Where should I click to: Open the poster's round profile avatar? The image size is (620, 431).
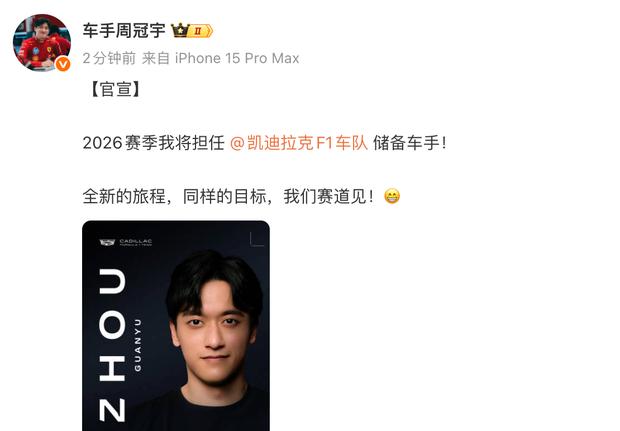click(x=42, y=43)
